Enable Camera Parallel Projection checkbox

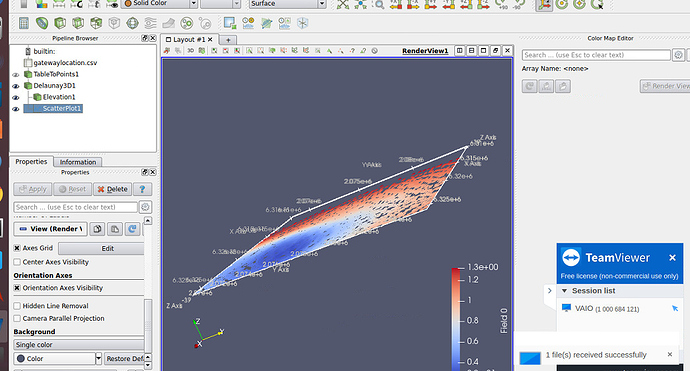pos(17,318)
